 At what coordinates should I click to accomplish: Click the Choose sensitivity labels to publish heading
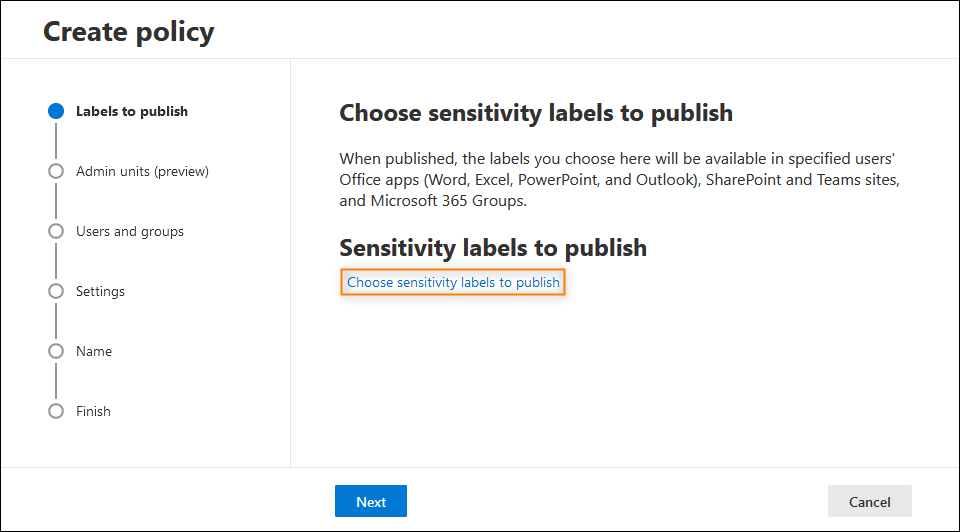[x=536, y=113]
